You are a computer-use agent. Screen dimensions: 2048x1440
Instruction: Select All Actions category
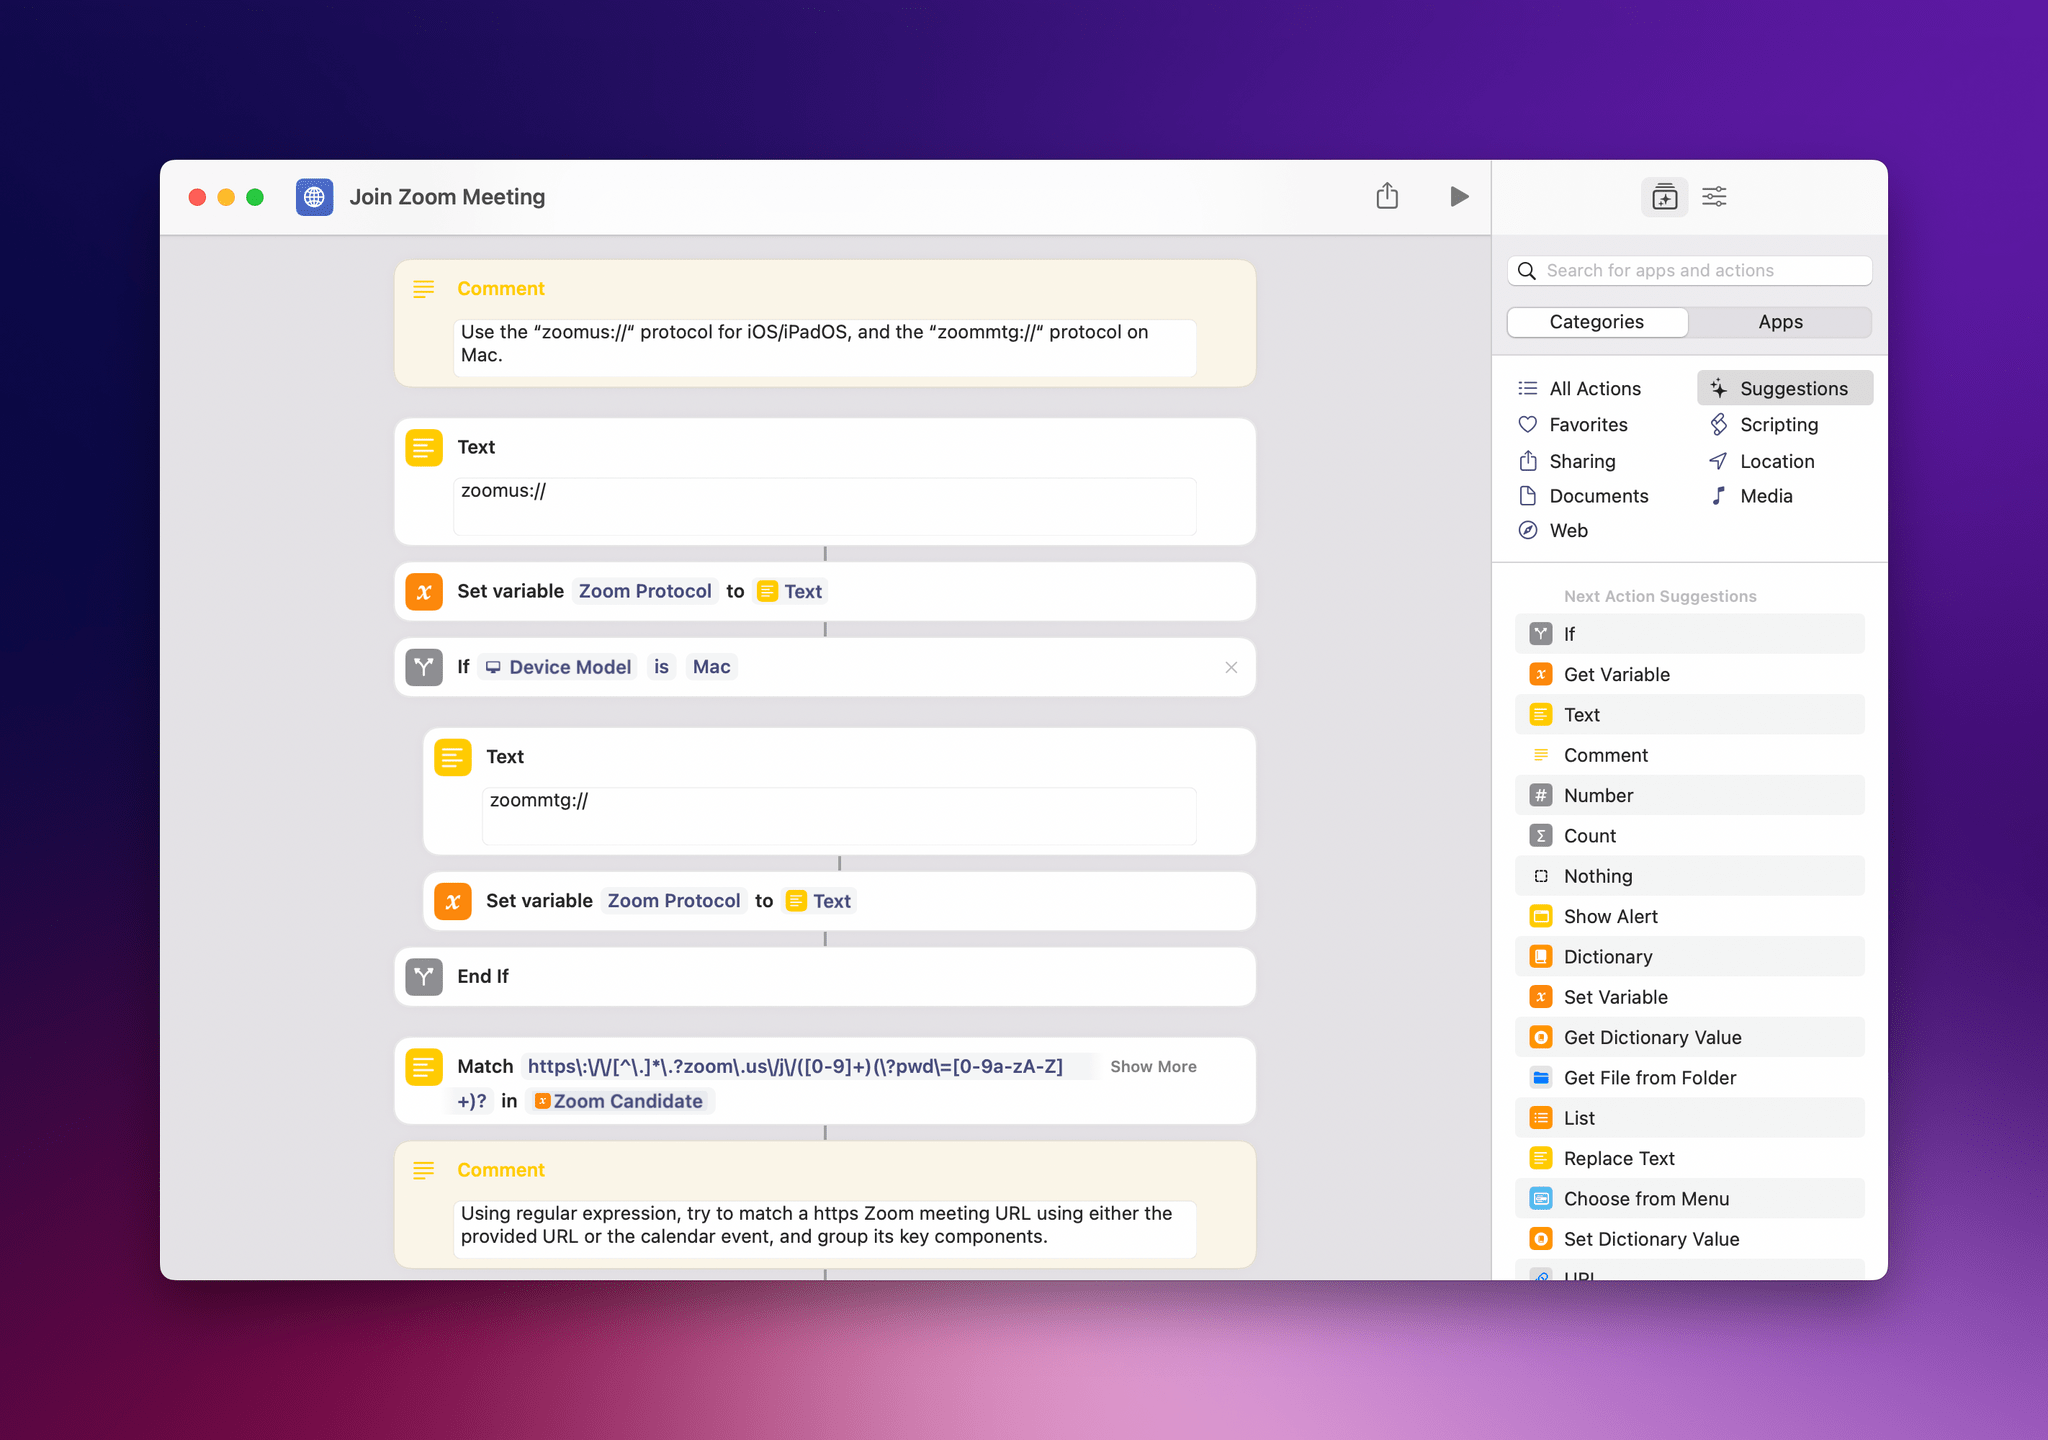tap(1594, 389)
